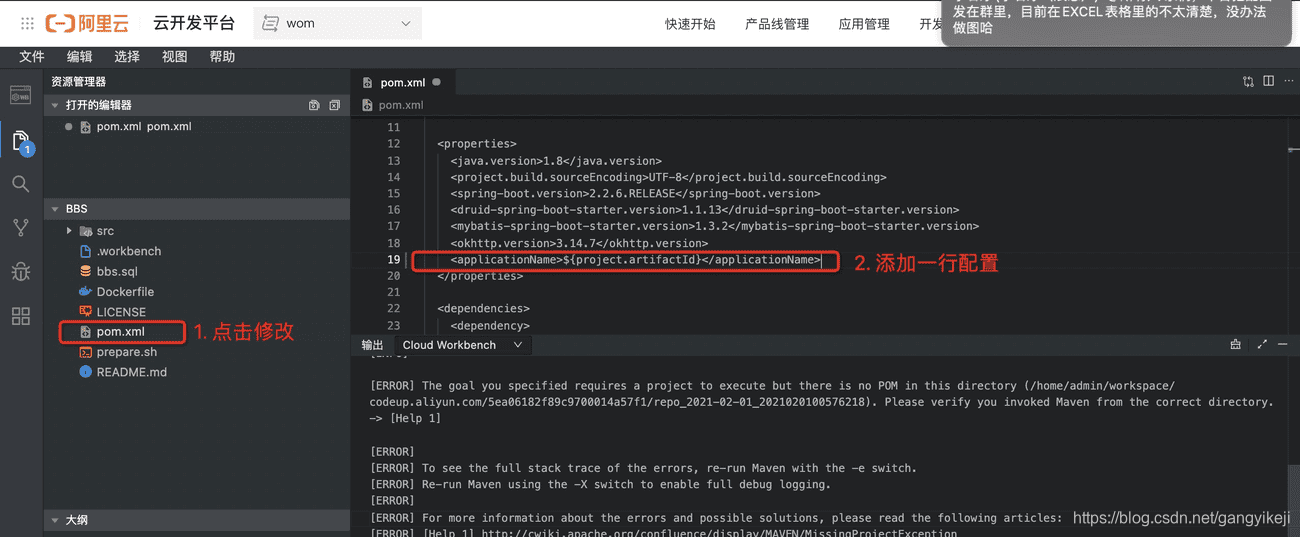Click the unsaved dot on the pom.xml tab
This screenshot has width=1300, height=537.
[436, 82]
